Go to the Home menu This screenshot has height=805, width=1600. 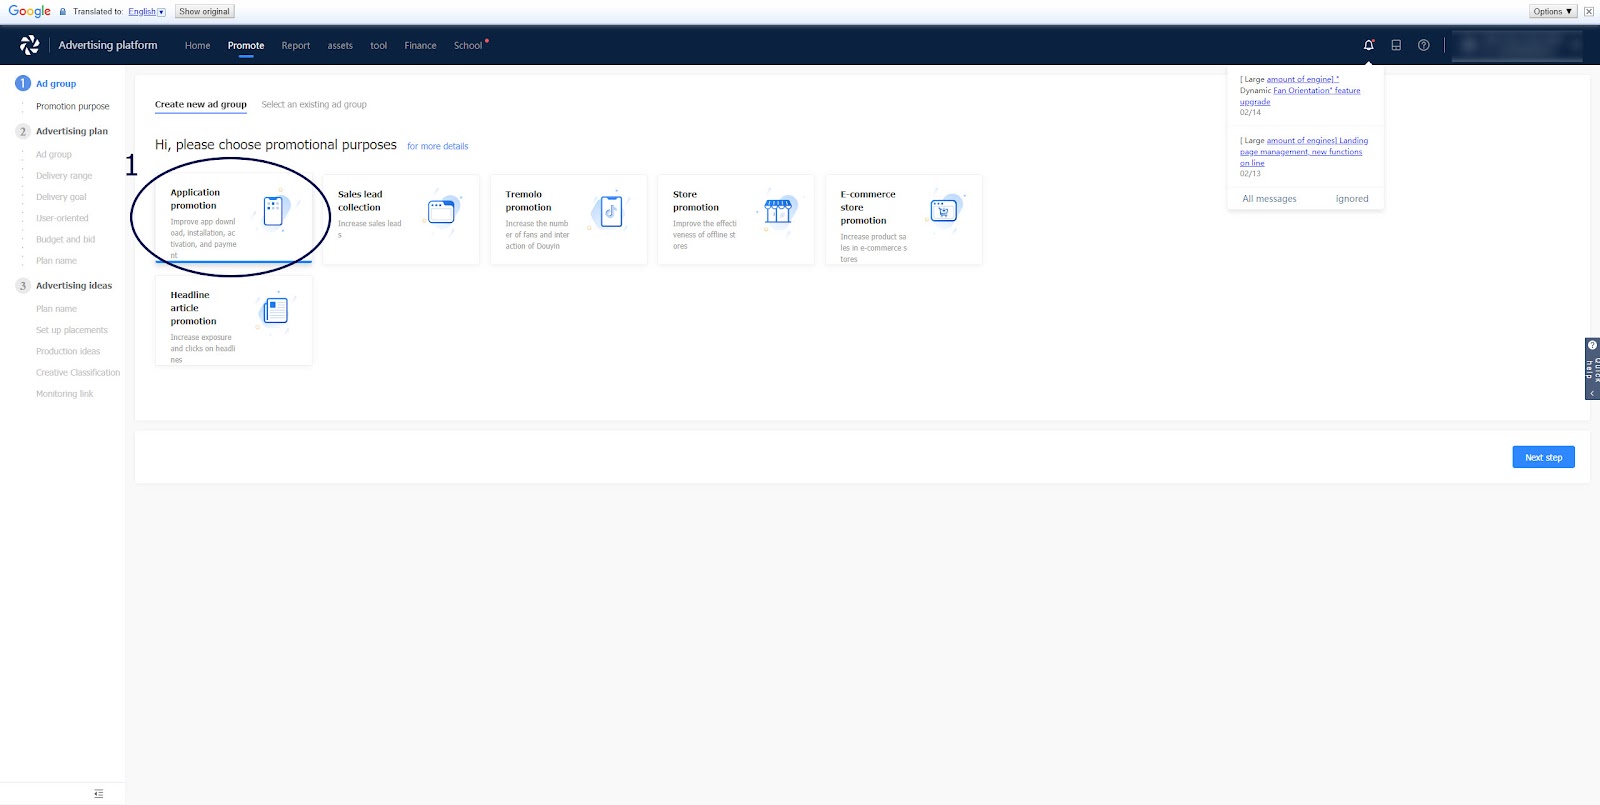[x=197, y=46]
